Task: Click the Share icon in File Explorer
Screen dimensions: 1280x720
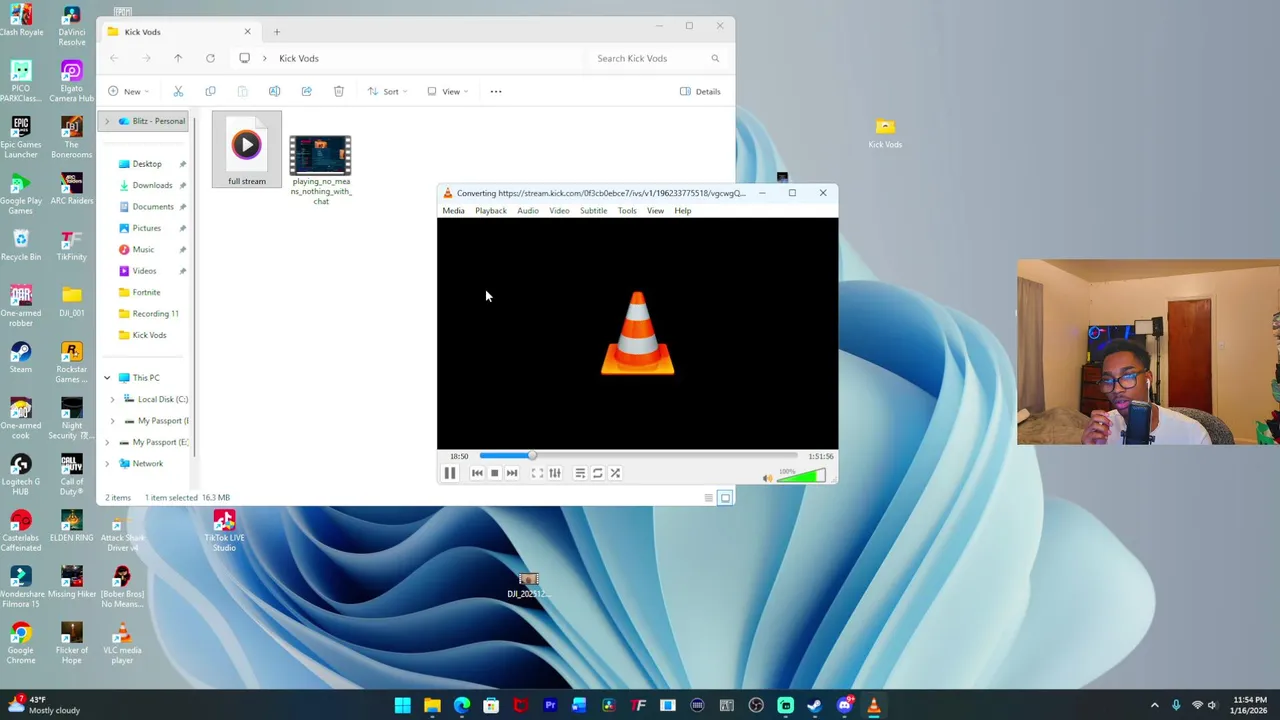Action: click(306, 91)
